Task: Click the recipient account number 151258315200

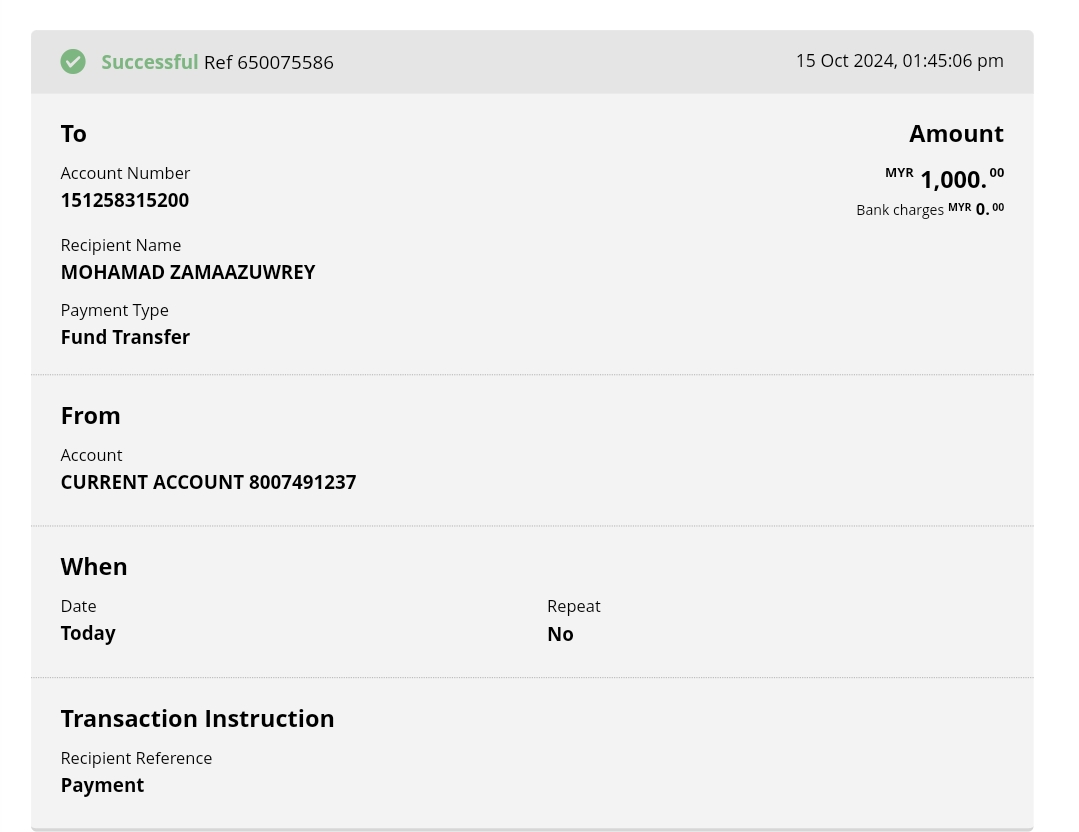Action: pyautogui.click(x=124, y=200)
